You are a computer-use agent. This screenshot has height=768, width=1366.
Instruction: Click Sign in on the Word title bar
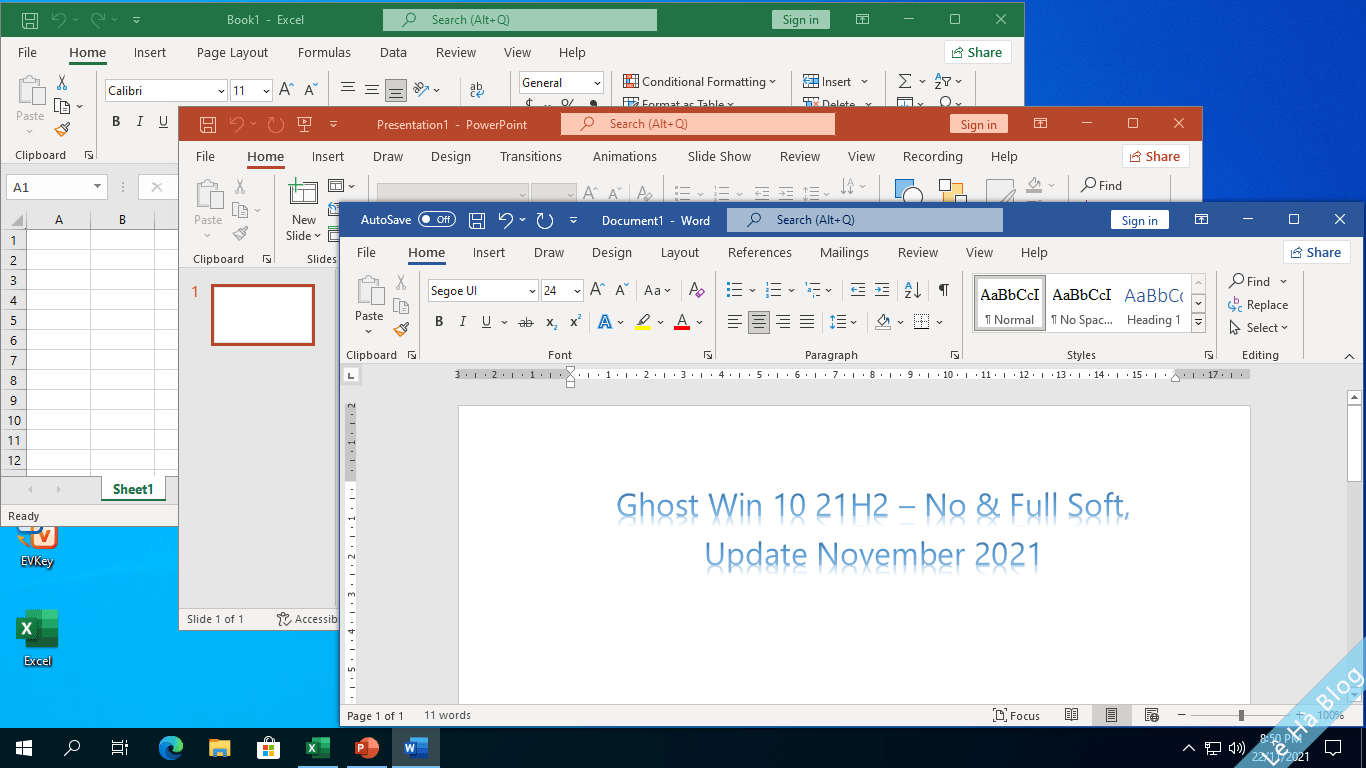pyautogui.click(x=1139, y=219)
